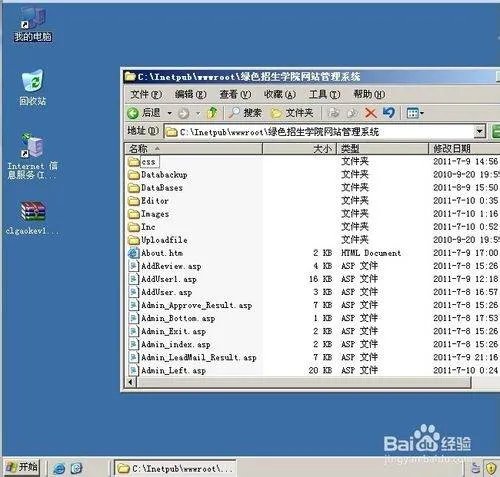500x477 pixels.
Task: Open the 工具(T) menu
Action: 324,94
